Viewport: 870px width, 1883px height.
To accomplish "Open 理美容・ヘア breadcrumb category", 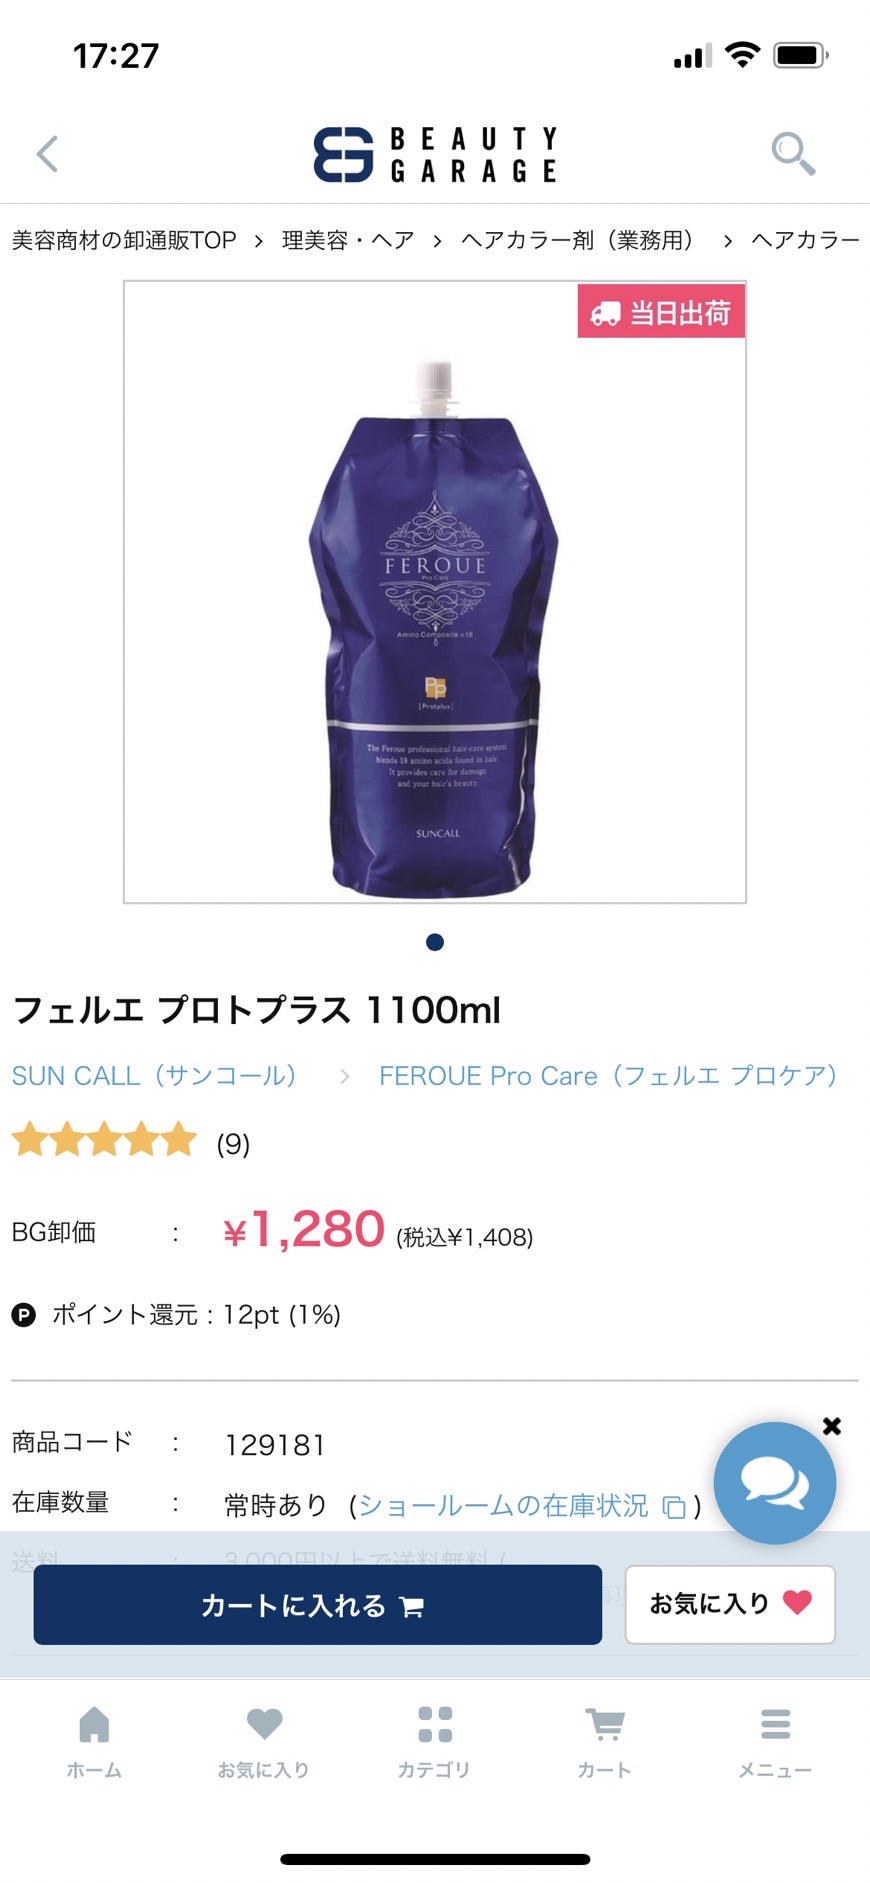I will pos(348,240).
